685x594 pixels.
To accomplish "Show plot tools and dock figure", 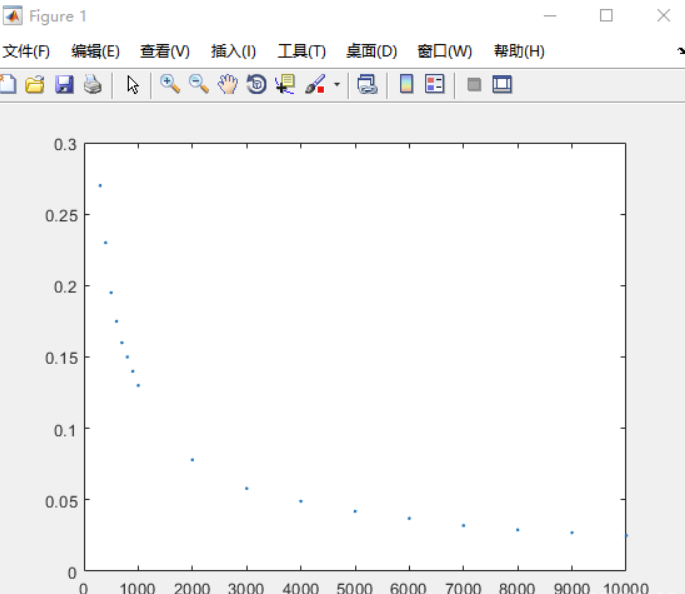I will click(502, 85).
